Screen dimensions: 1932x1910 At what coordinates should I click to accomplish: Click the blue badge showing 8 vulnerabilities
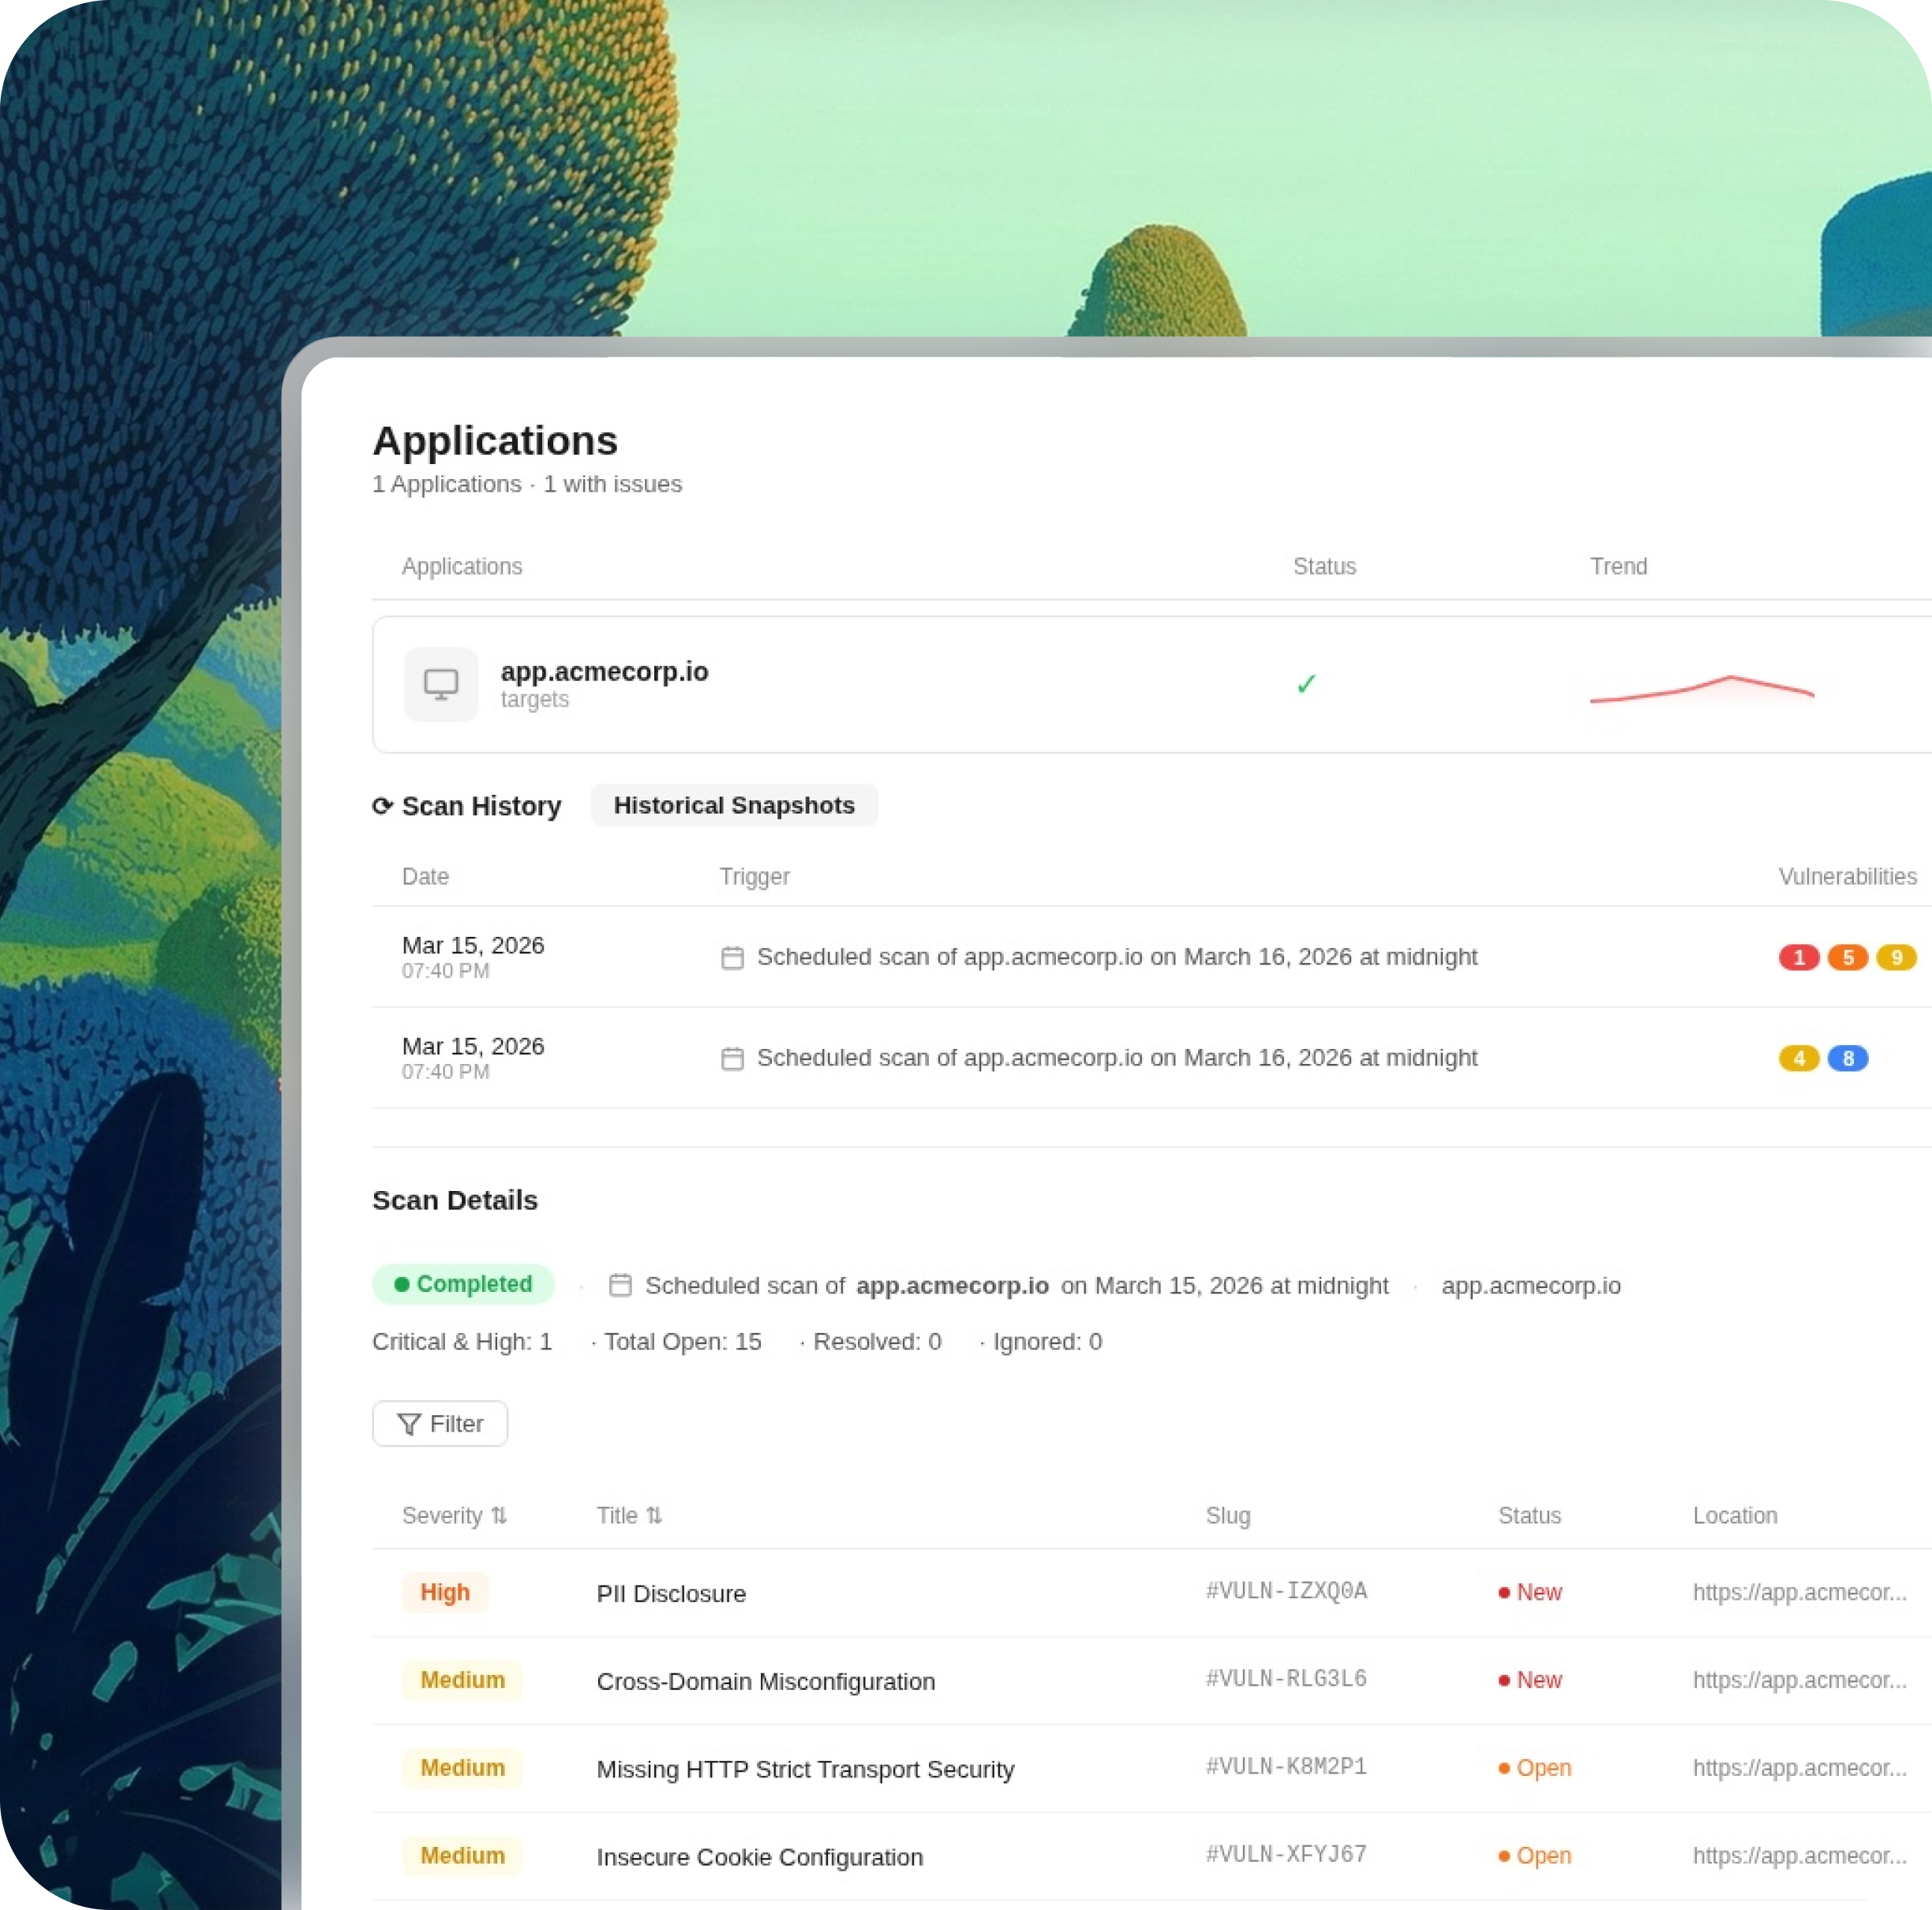[x=1847, y=1058]
